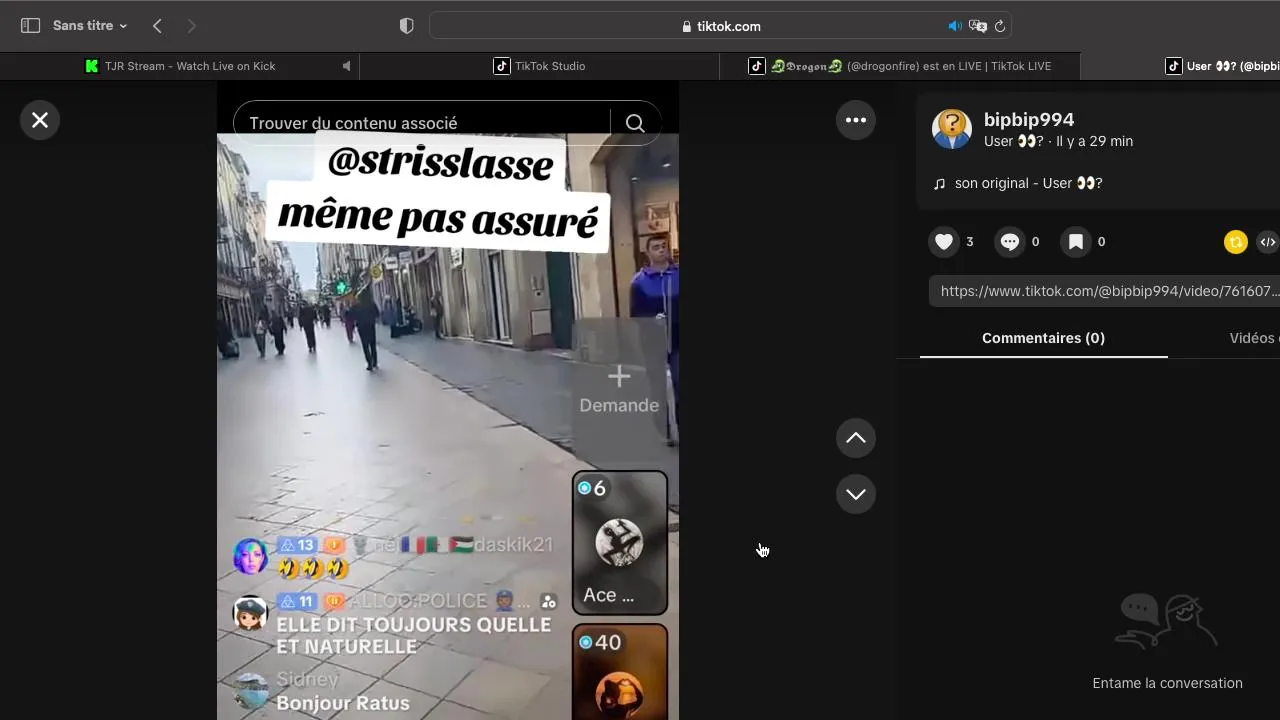
Task: Click 'Bonjour Ratus' comment text
Action: 343,703
